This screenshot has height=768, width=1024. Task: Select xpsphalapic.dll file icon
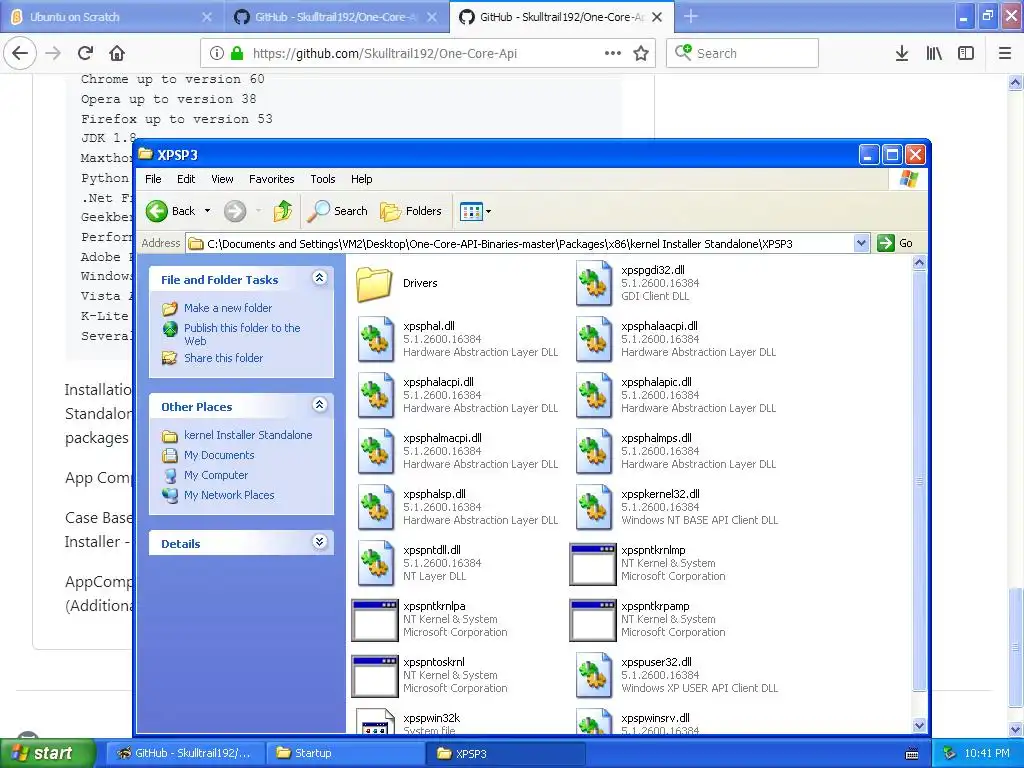coord(594,395)
